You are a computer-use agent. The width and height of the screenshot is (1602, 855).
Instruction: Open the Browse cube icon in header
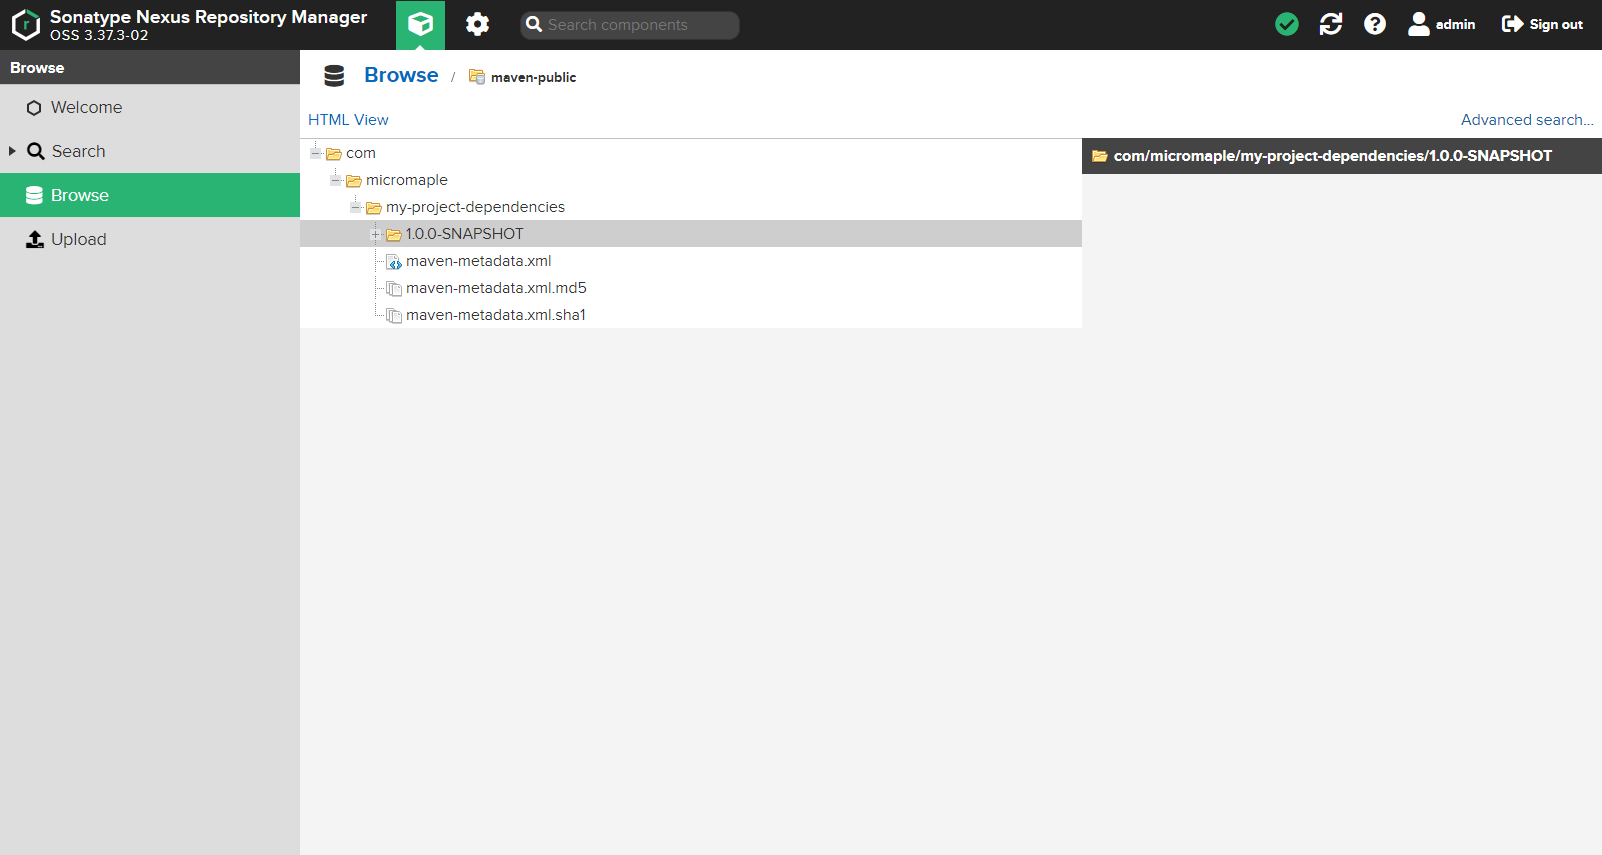point(420,24)
